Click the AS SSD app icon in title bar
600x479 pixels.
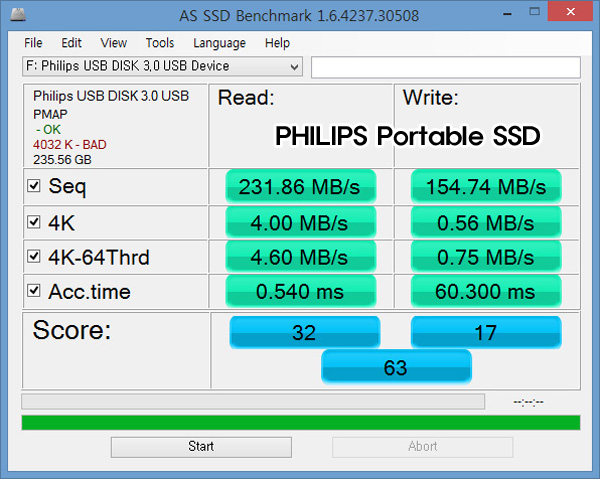coord(18,15)
